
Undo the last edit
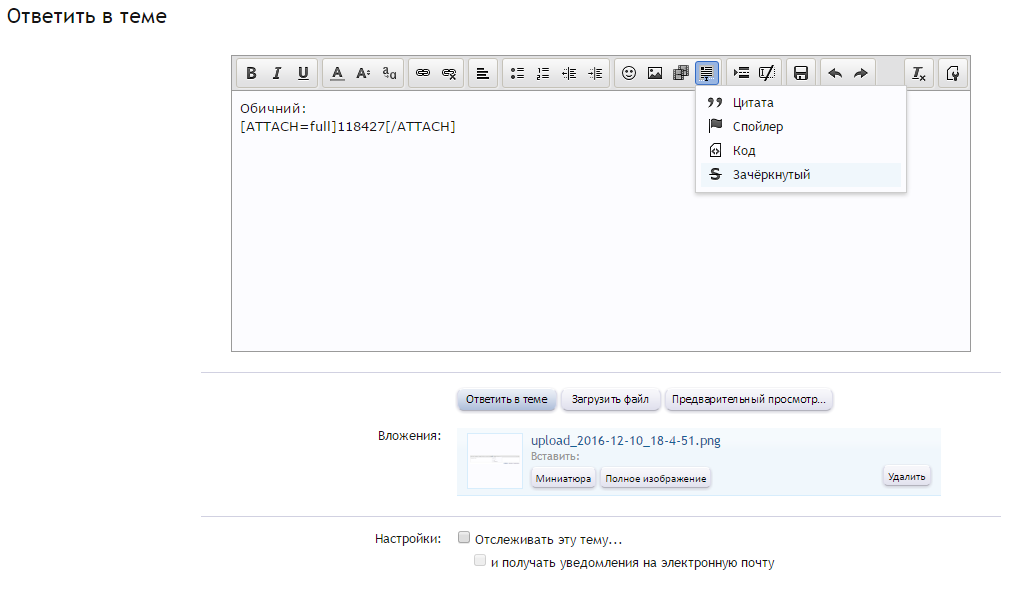835,73
